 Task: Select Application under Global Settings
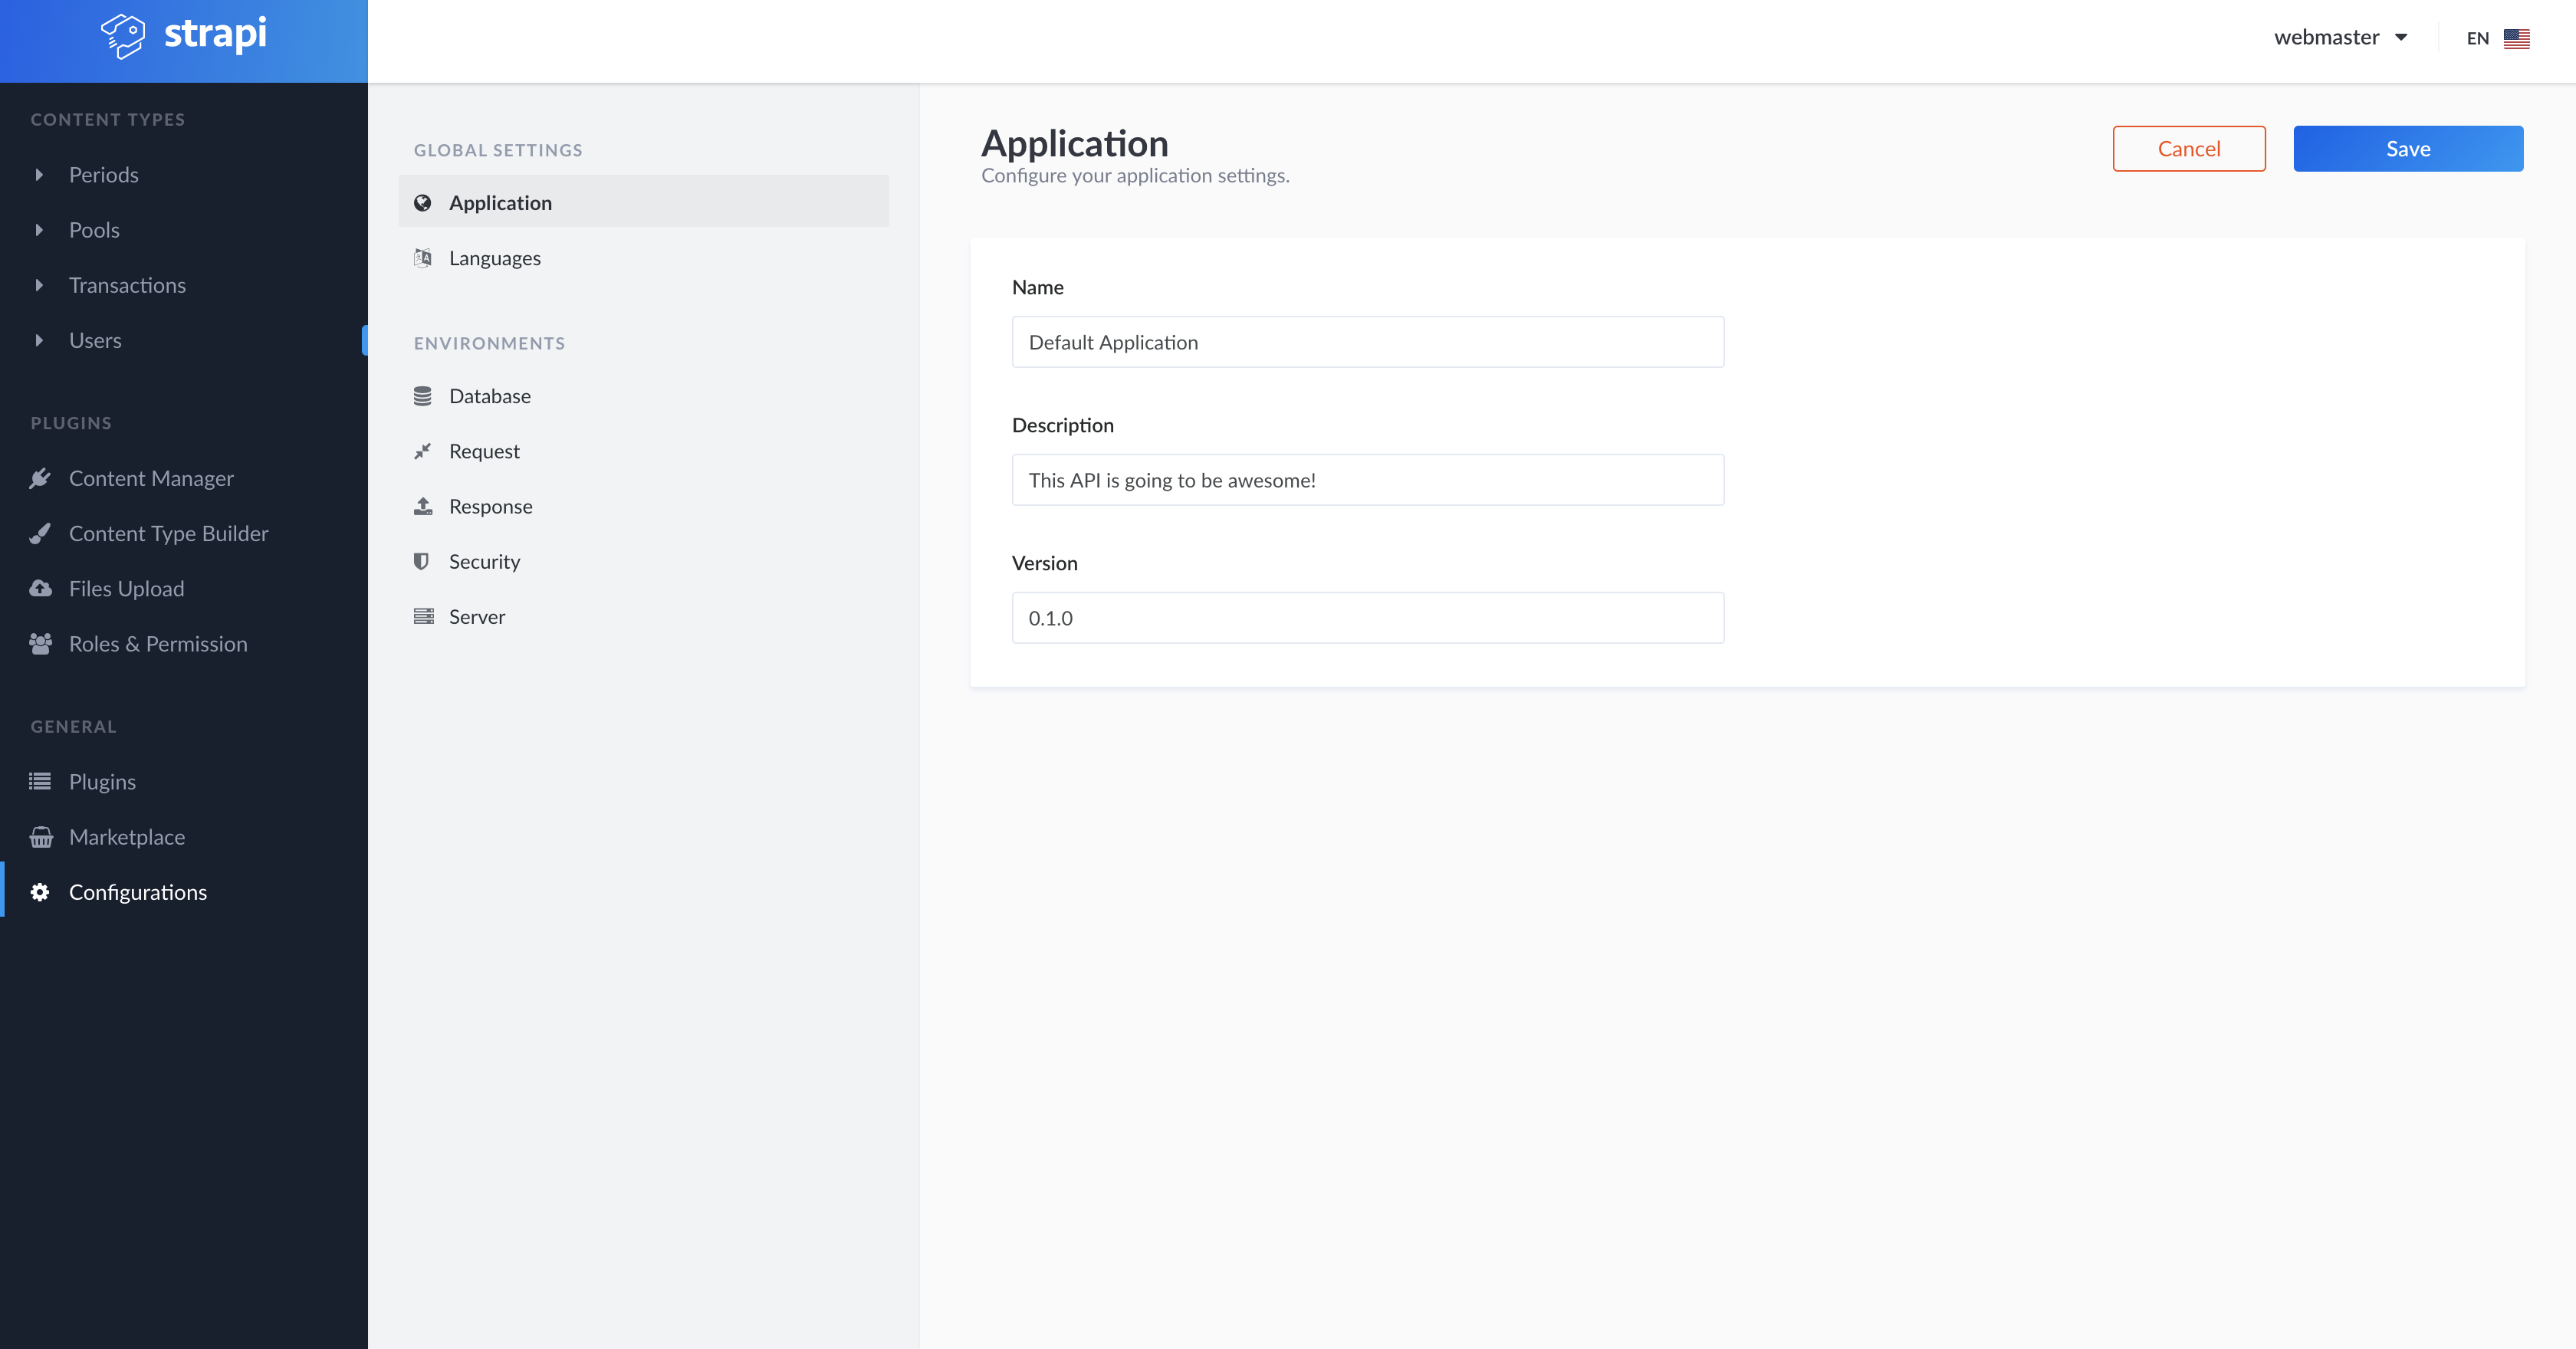[x=501, y=202]
